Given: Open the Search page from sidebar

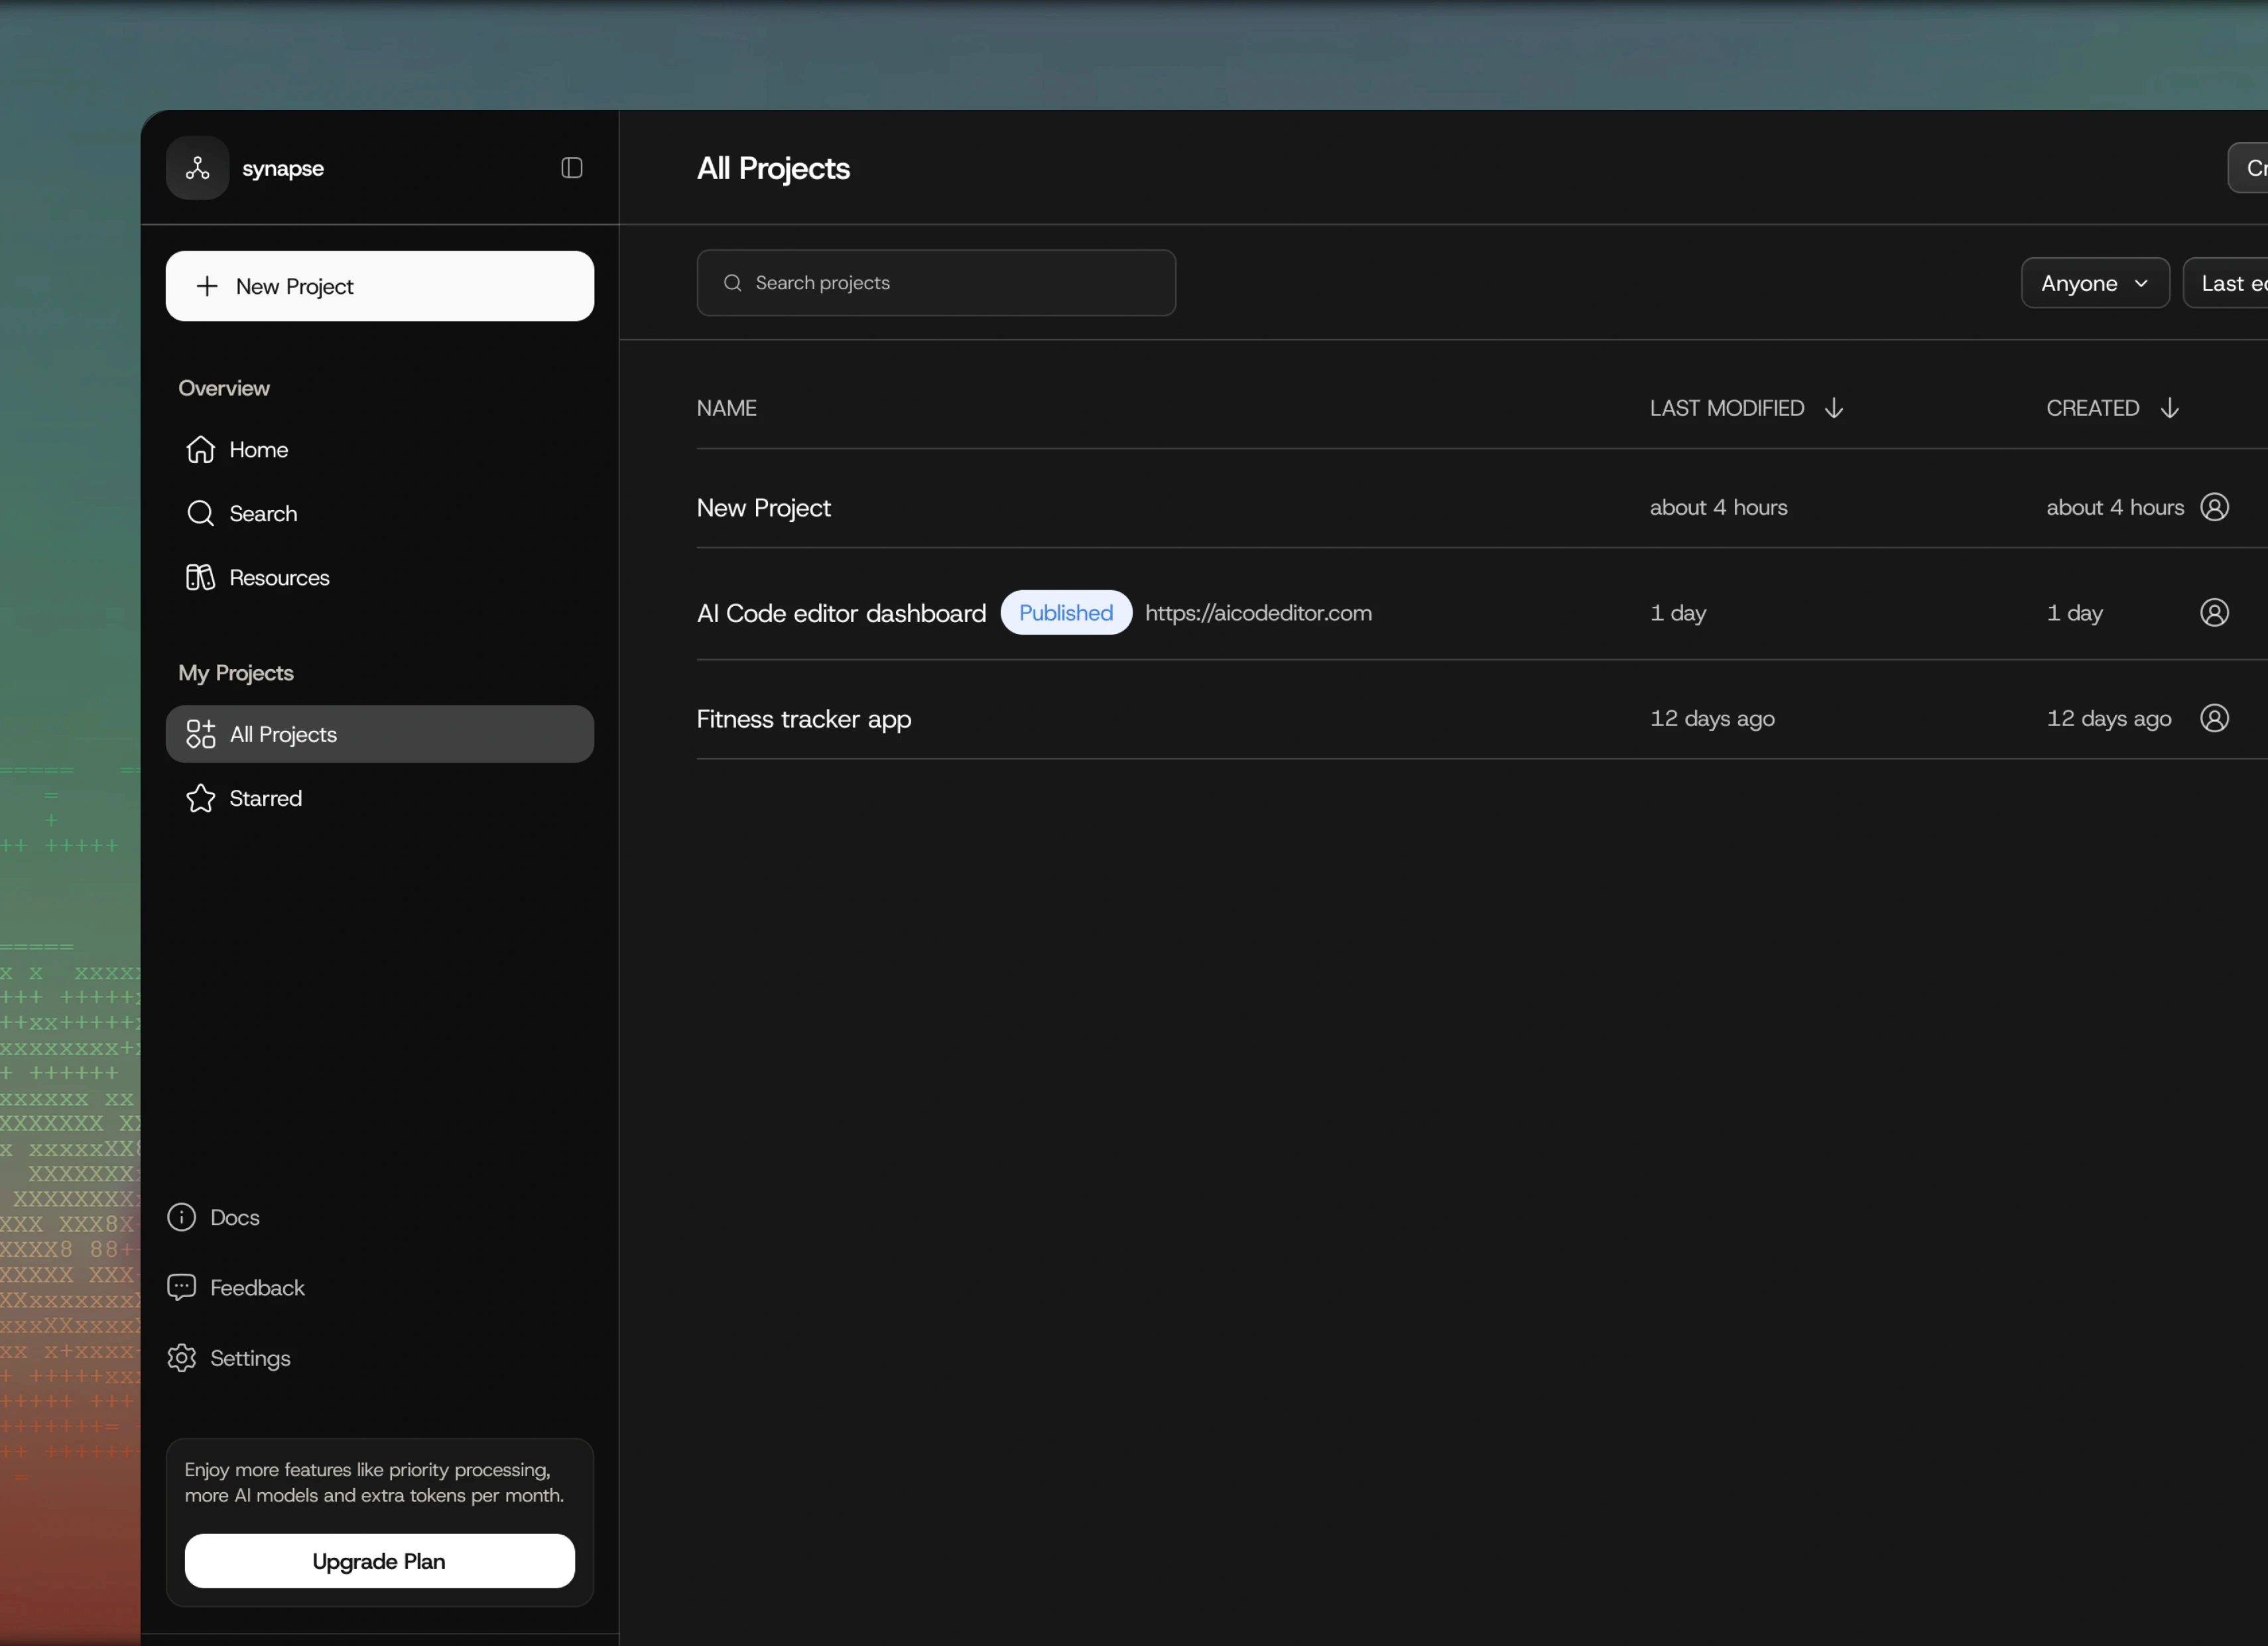Looking at the screenshot, I should [380, 514].
